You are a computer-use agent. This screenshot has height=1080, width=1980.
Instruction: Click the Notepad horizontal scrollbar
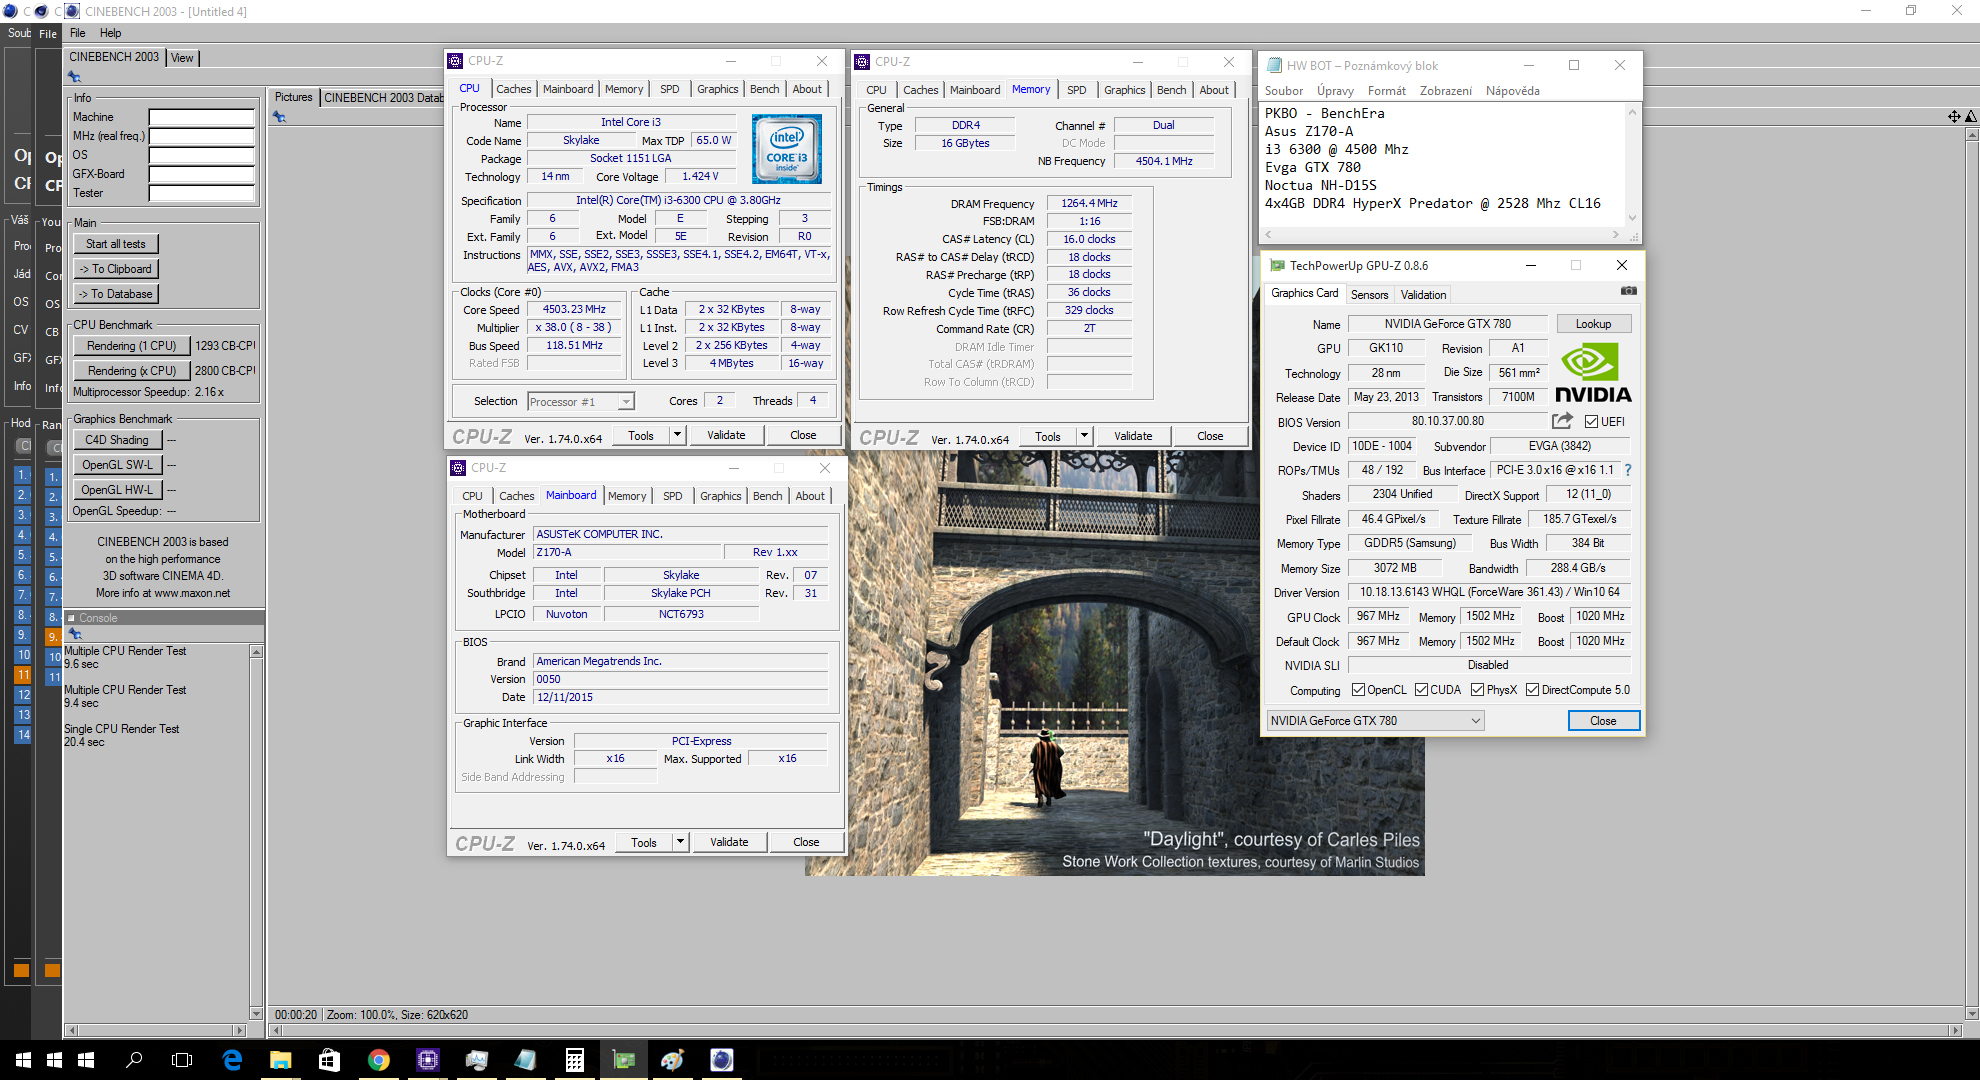[1441, 234]
